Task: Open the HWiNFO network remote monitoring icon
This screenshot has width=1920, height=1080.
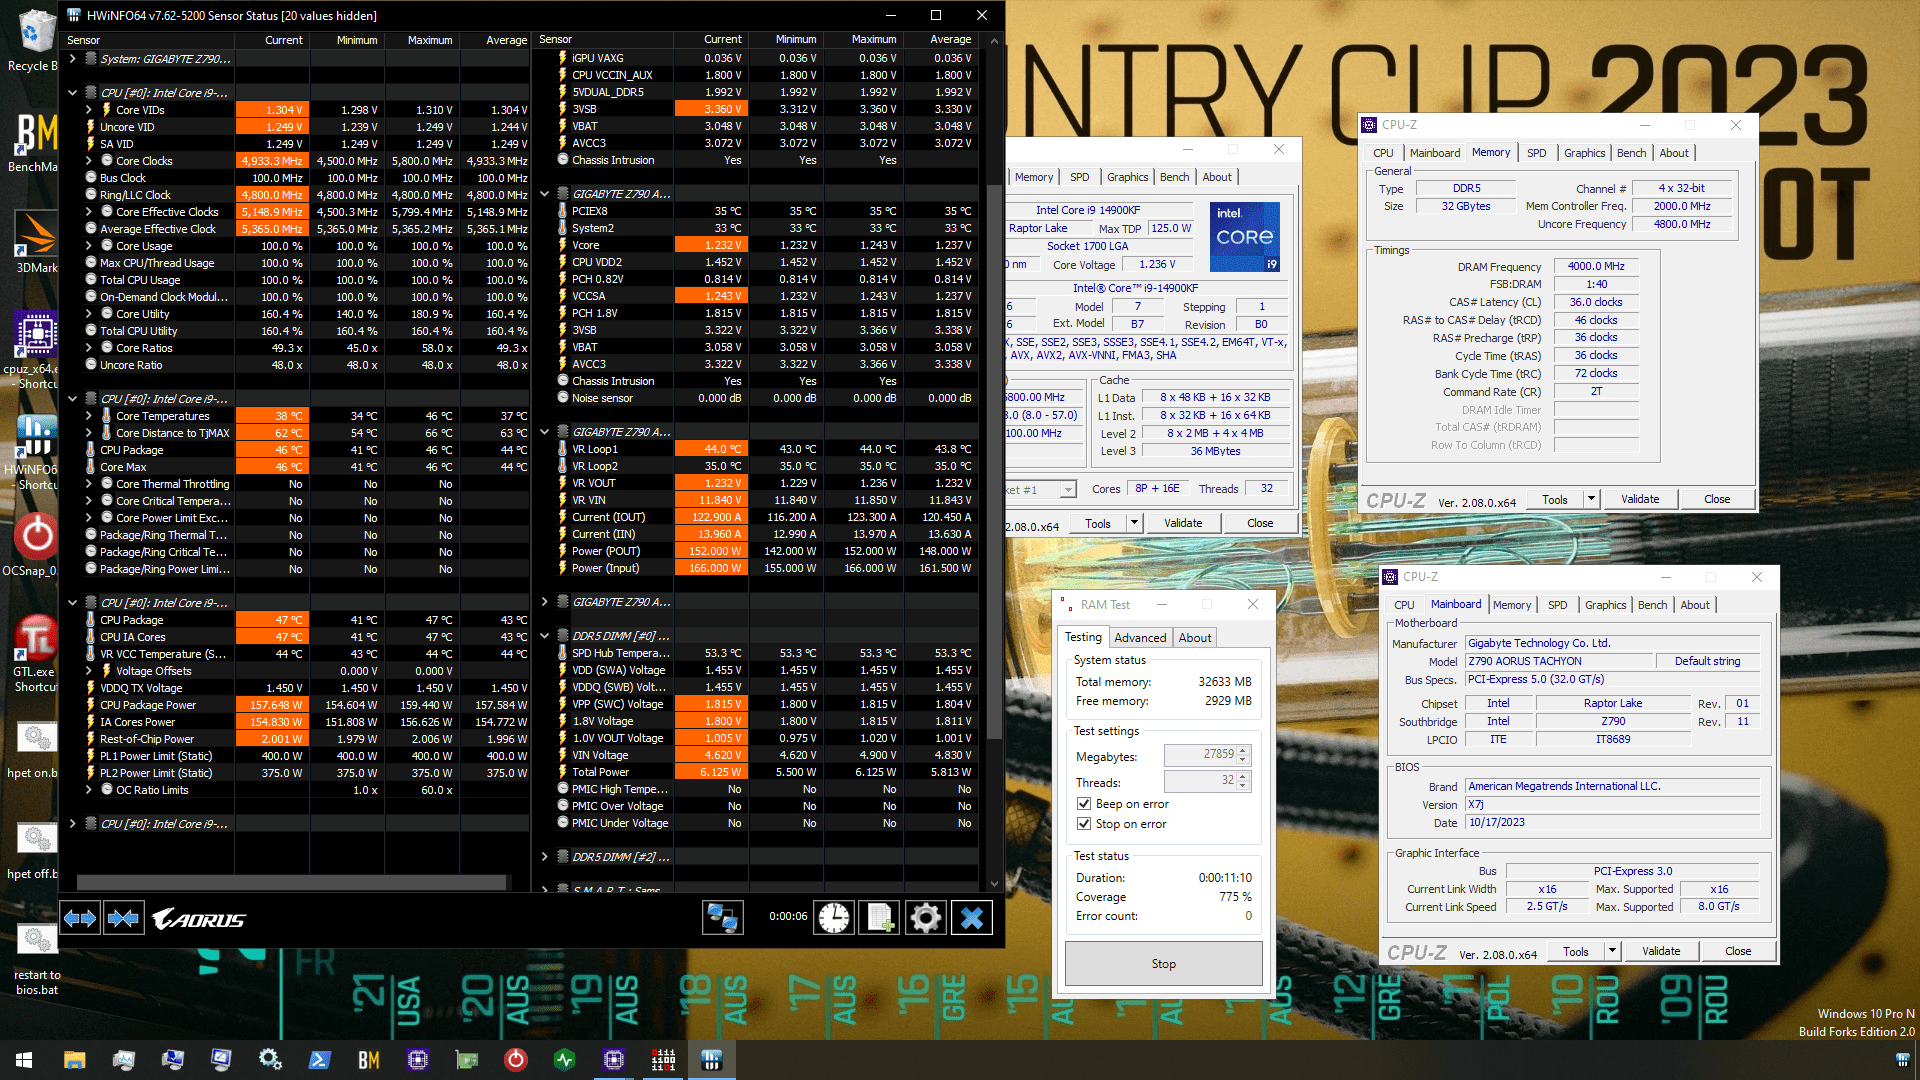Action: (722, 917)
